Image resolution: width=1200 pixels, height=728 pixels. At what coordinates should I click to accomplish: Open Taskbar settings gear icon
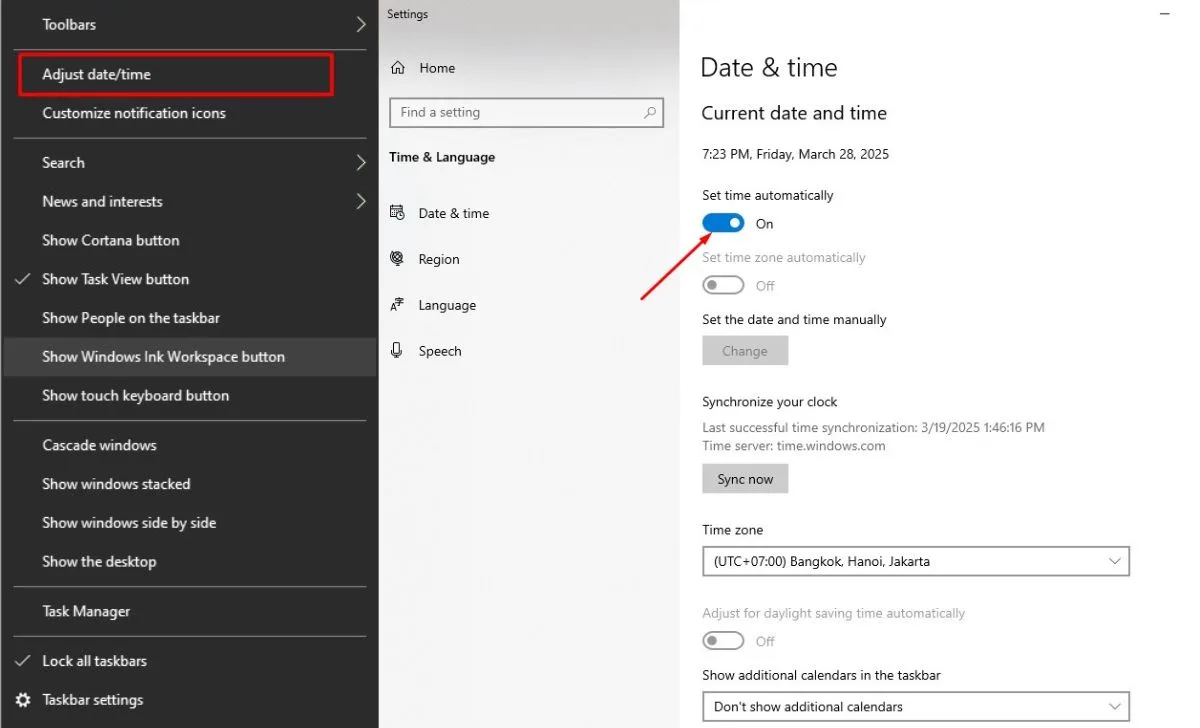[x=22, y=700]
